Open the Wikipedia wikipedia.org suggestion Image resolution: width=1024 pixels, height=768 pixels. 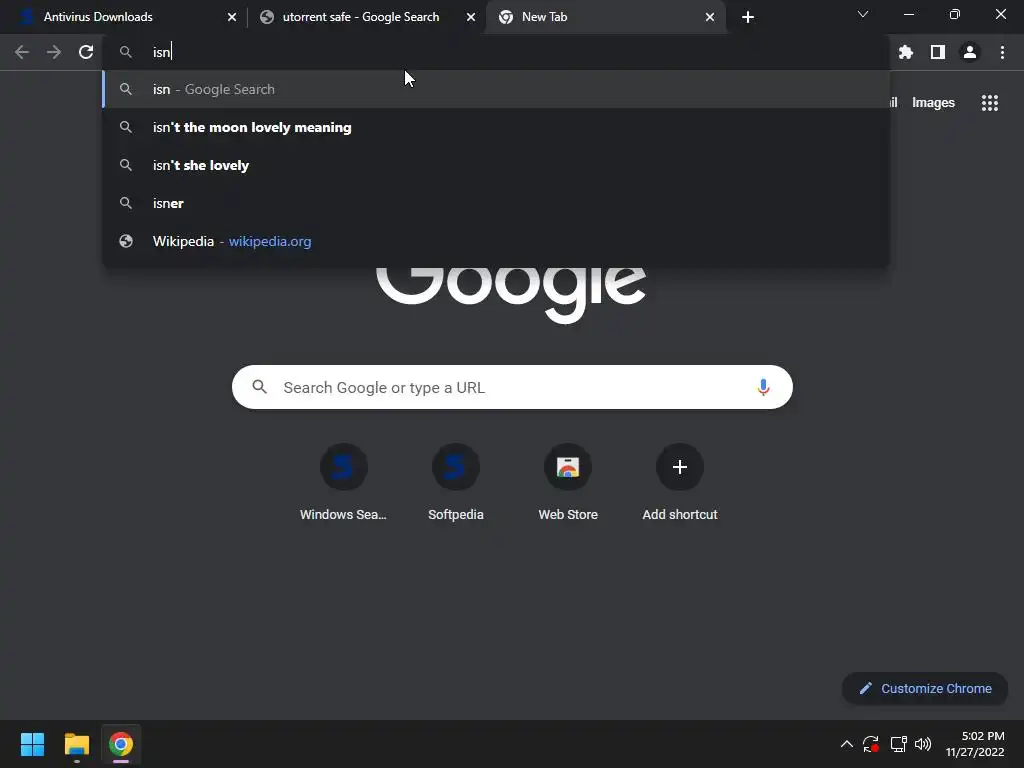point(496,241)
